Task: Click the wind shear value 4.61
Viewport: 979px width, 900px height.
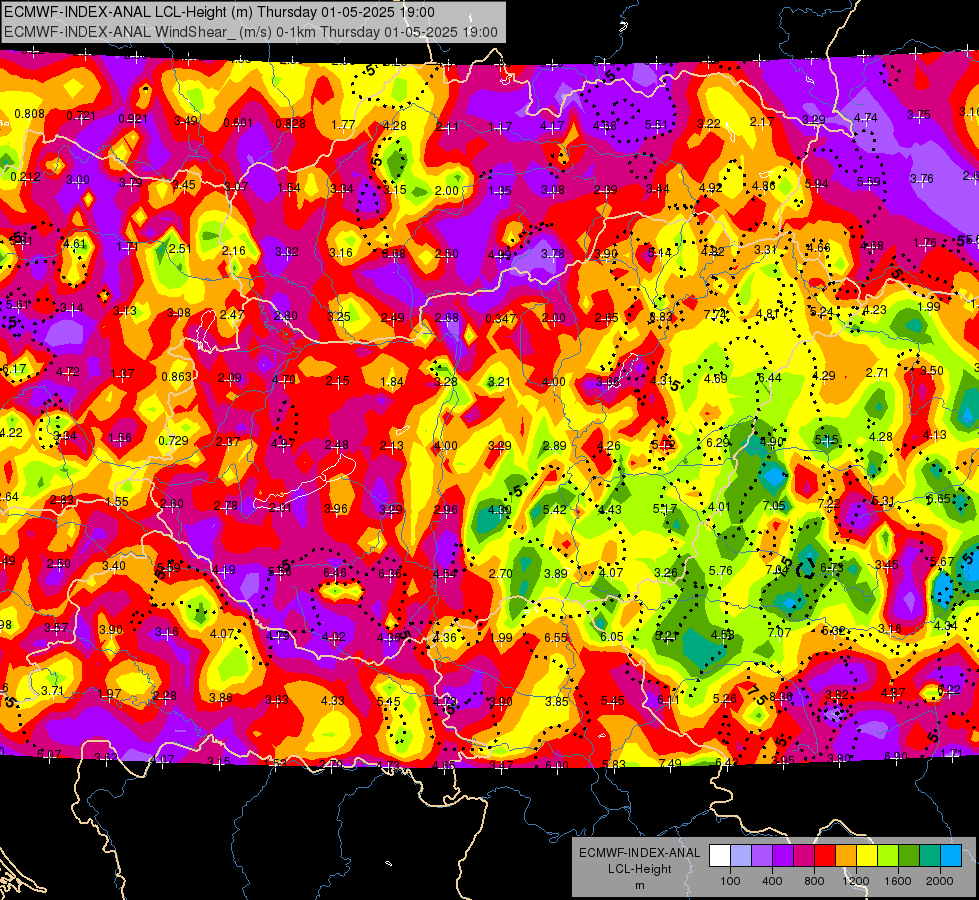Action: [x=75, y=244]
